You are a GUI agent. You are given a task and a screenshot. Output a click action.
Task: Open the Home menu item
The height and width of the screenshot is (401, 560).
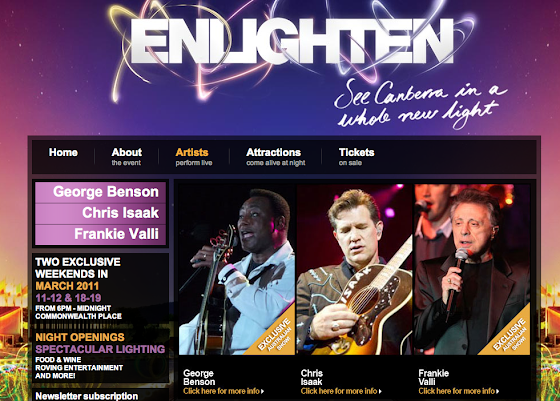(63, 152)
